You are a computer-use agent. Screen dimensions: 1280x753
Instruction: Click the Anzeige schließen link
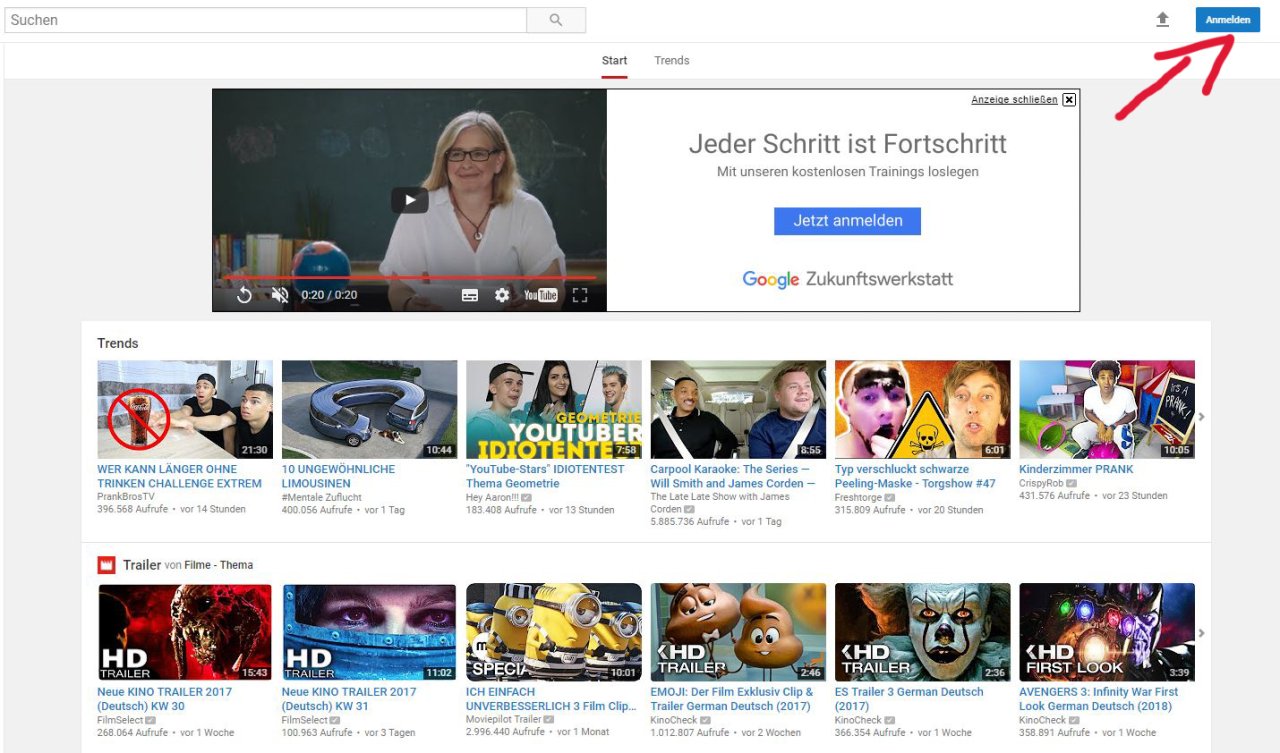pos(1014,100)
